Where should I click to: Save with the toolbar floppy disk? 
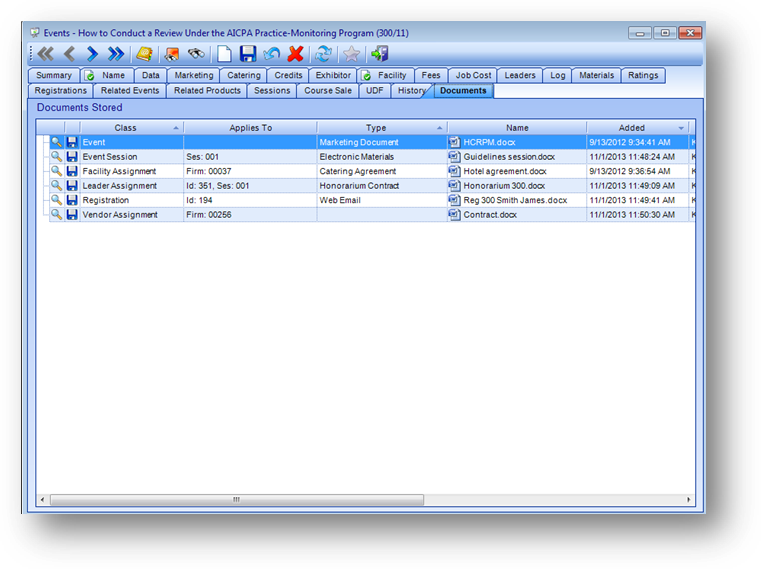248,54
